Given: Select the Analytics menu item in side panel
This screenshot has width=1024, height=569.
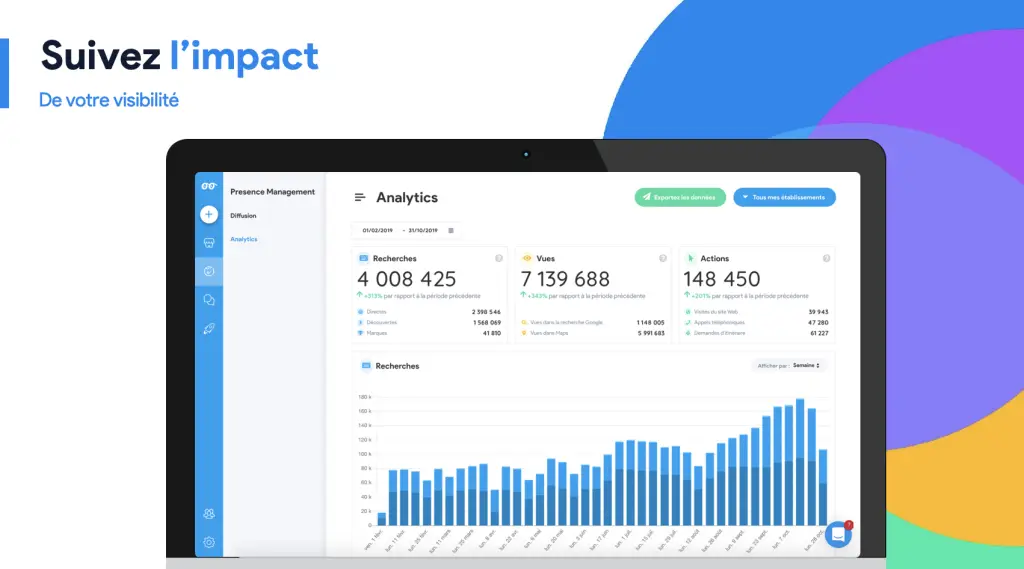Looking at the screenshot, I should click(243, 239).
